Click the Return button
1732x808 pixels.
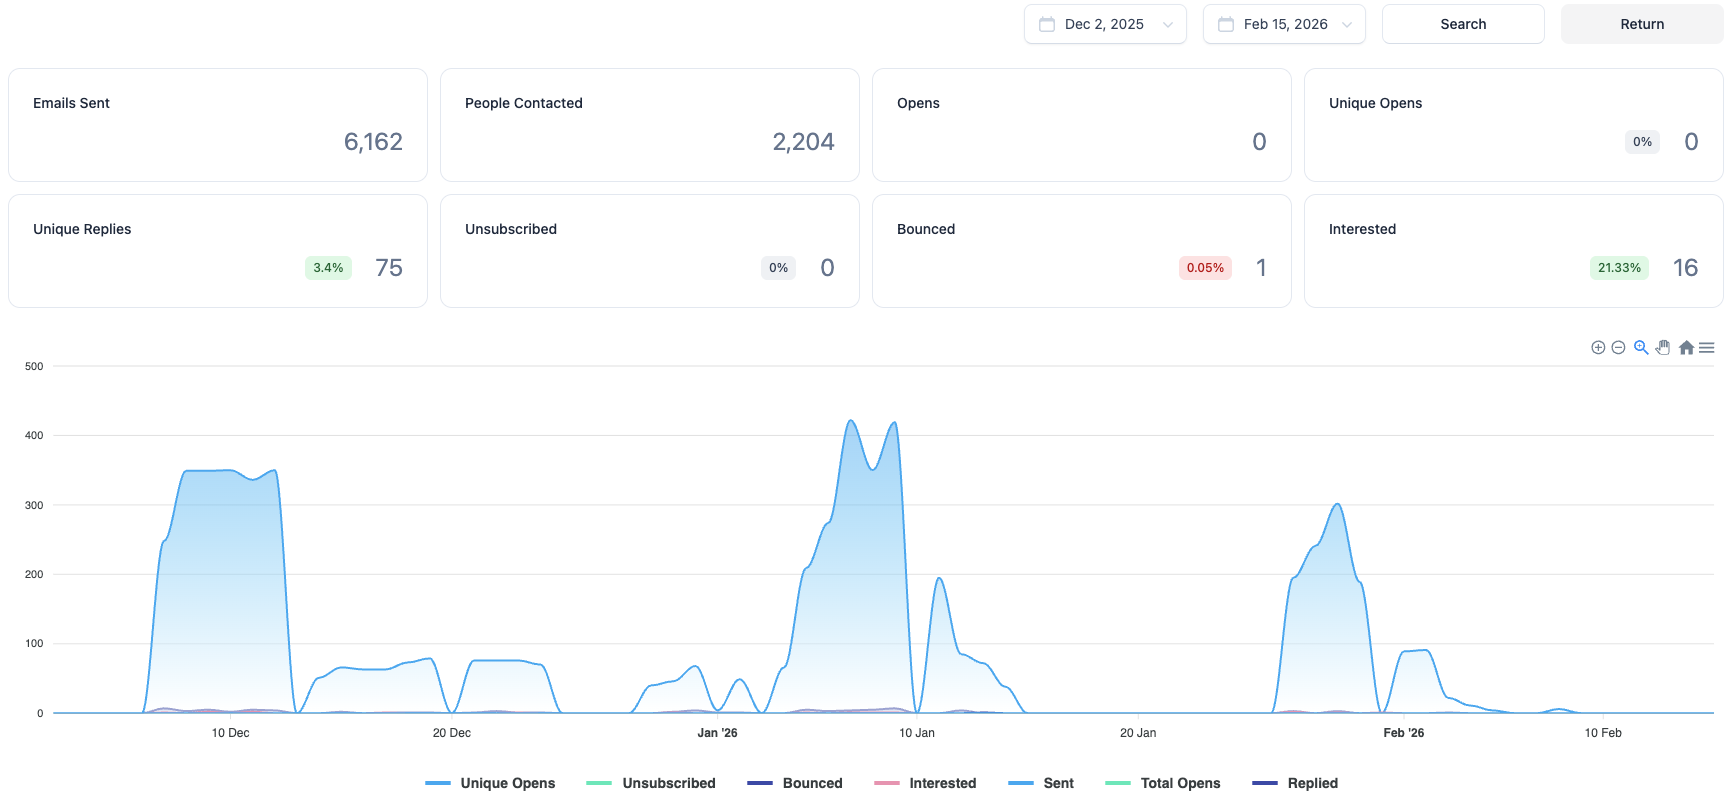point(1642,24)
